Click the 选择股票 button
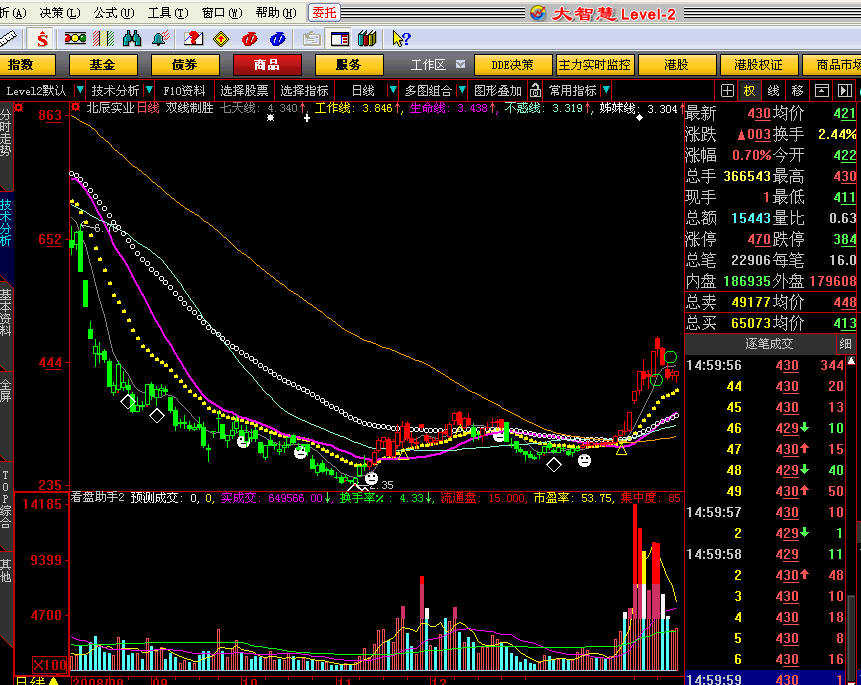Image resolution: width=861 pixels, height=685 pixels. [244, 91]
